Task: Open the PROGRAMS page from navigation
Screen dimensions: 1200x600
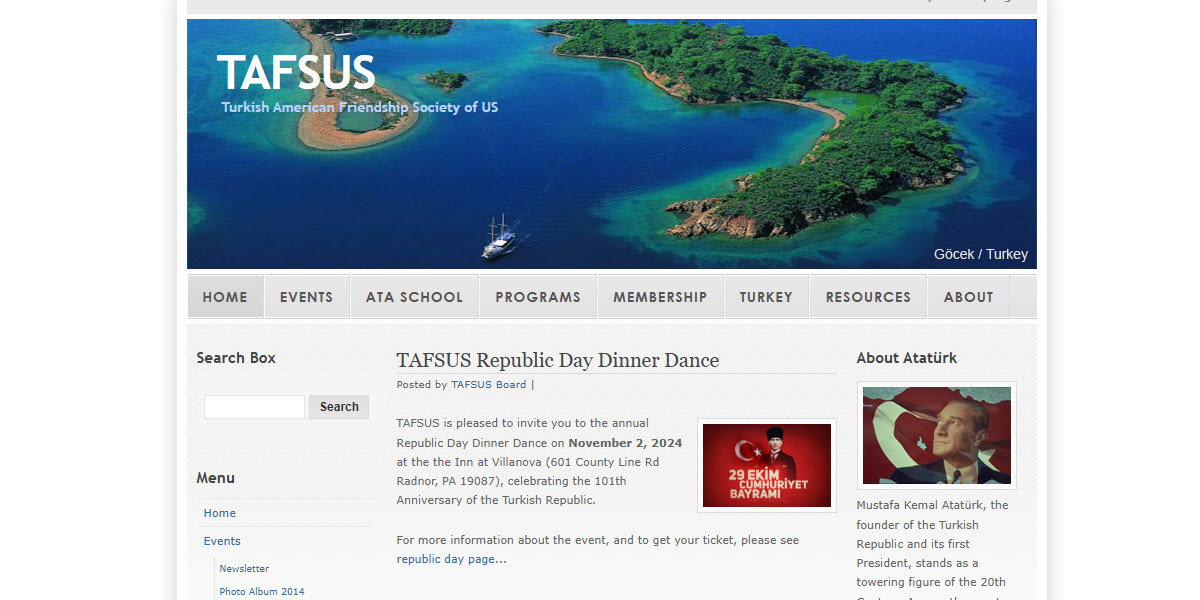Action: (537, 296)
